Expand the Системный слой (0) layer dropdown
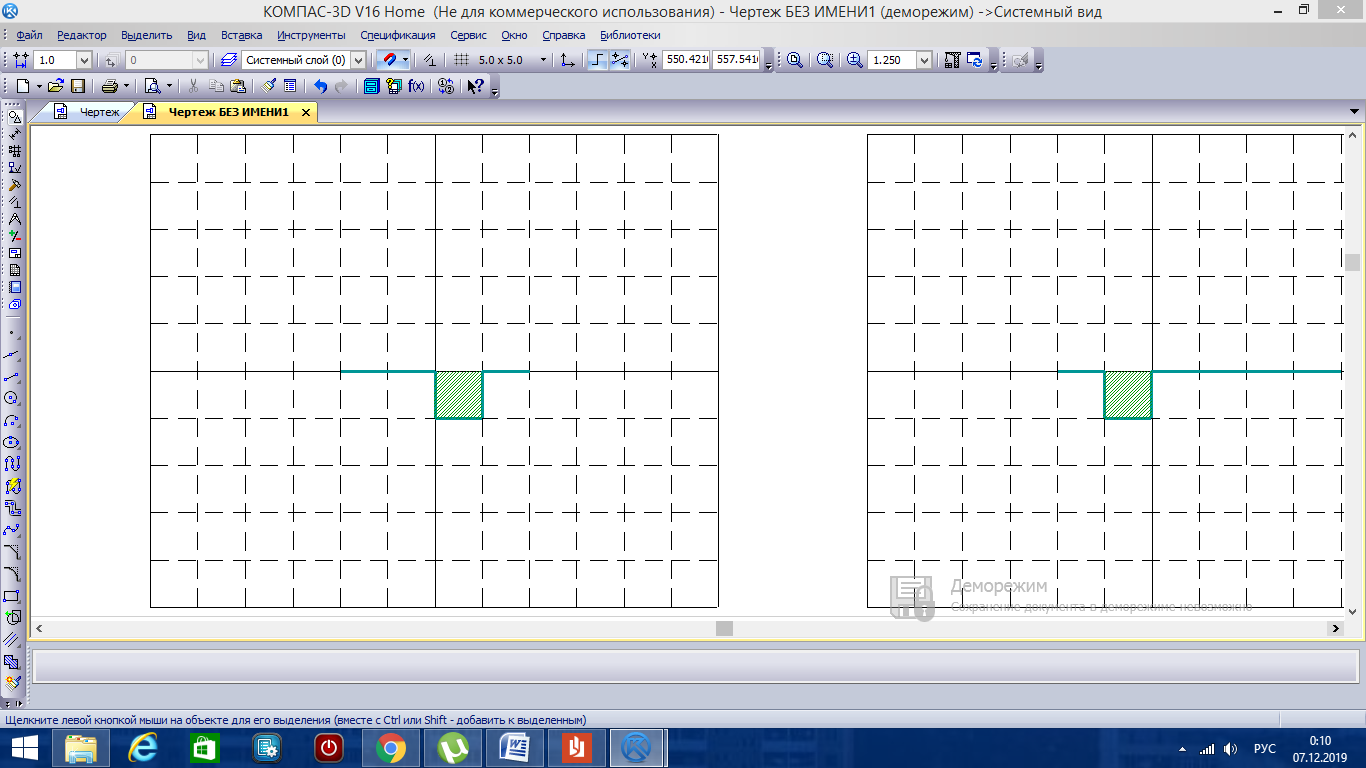The height and width of the screenshot is (768, 1366). point(358,60)
